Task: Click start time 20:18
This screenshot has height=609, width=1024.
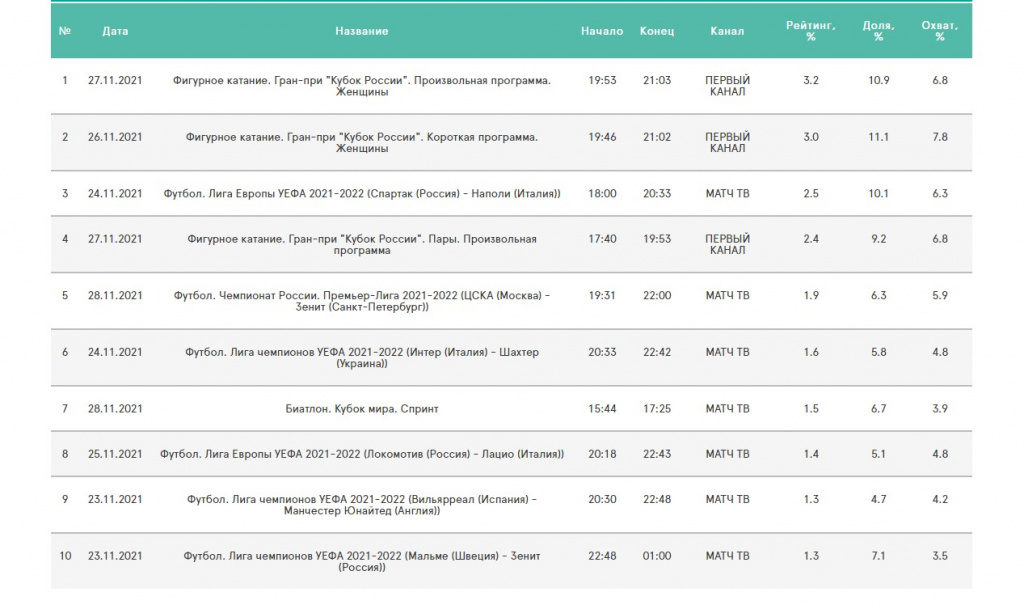Action: (x=601, y=454)
